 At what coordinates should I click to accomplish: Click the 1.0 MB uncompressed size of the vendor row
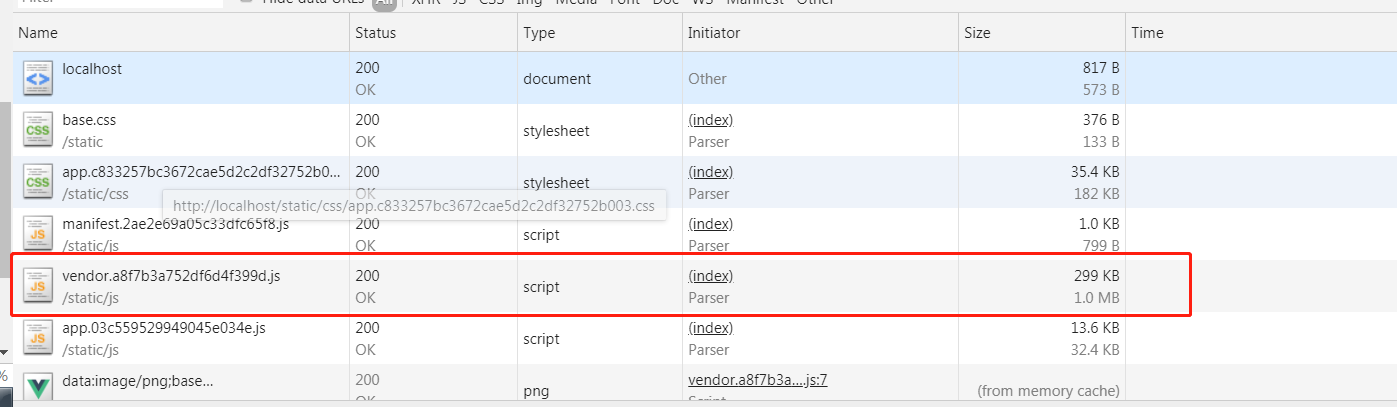coord(1099,298)
